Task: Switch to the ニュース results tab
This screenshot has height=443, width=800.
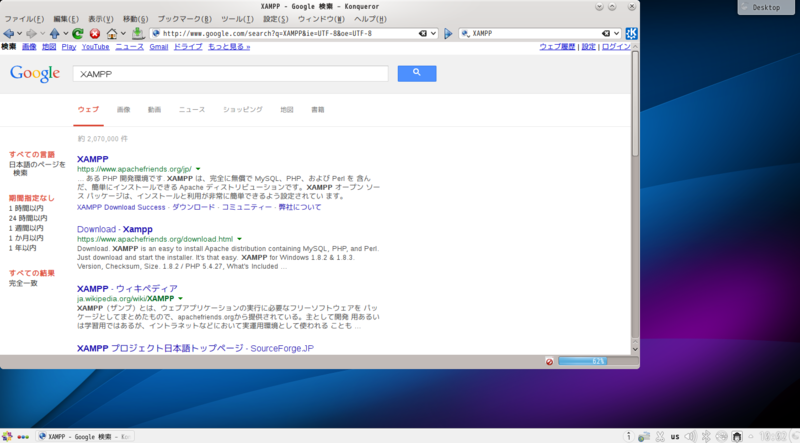Action: tap(192, 110)
